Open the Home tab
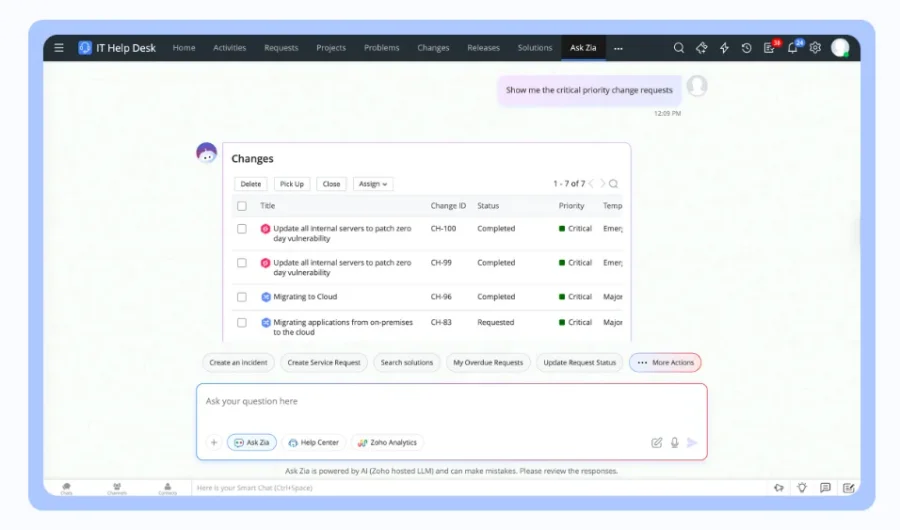This screenshot has width=900, height=530. point(184,48)
